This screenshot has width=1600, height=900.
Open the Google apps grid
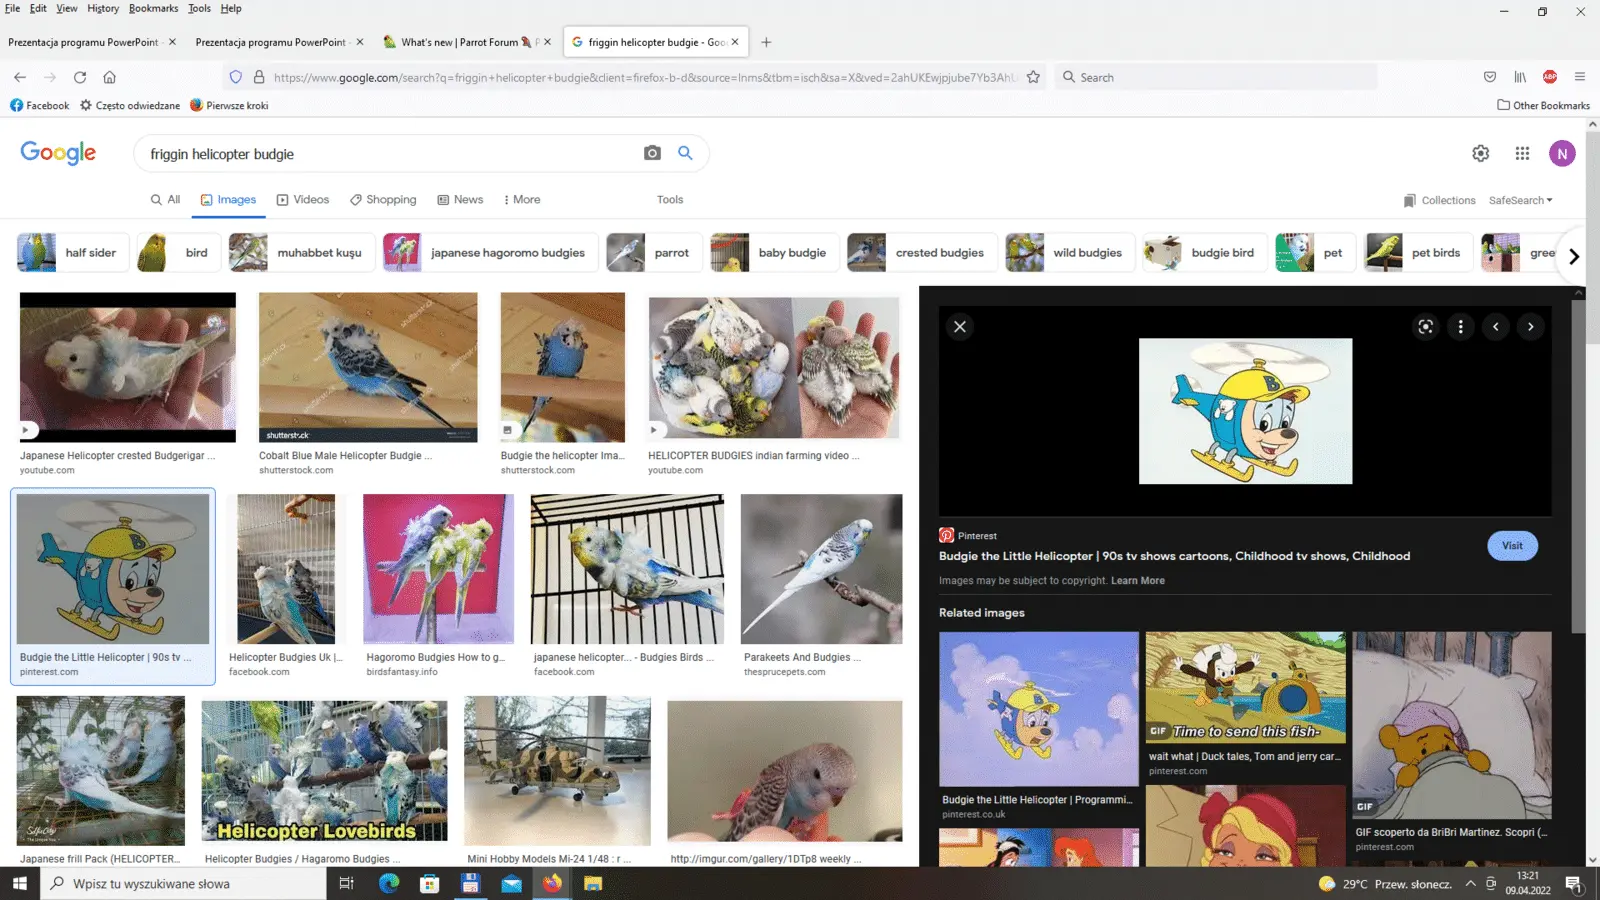pos(1522,153)
